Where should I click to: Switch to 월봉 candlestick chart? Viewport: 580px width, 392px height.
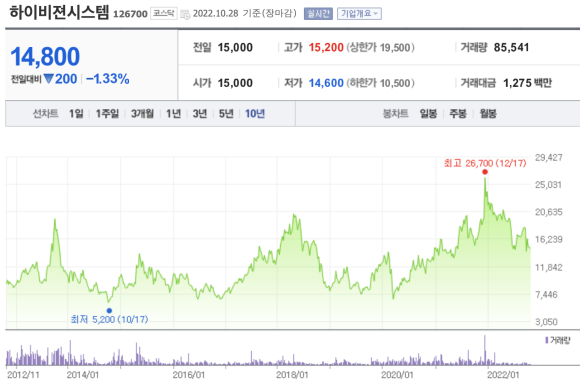[x=488, y=114]
